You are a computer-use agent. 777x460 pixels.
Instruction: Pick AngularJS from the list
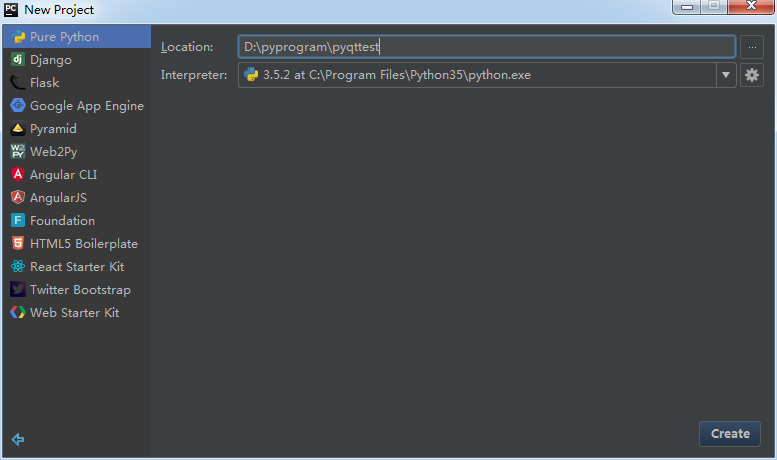point(77,197)
